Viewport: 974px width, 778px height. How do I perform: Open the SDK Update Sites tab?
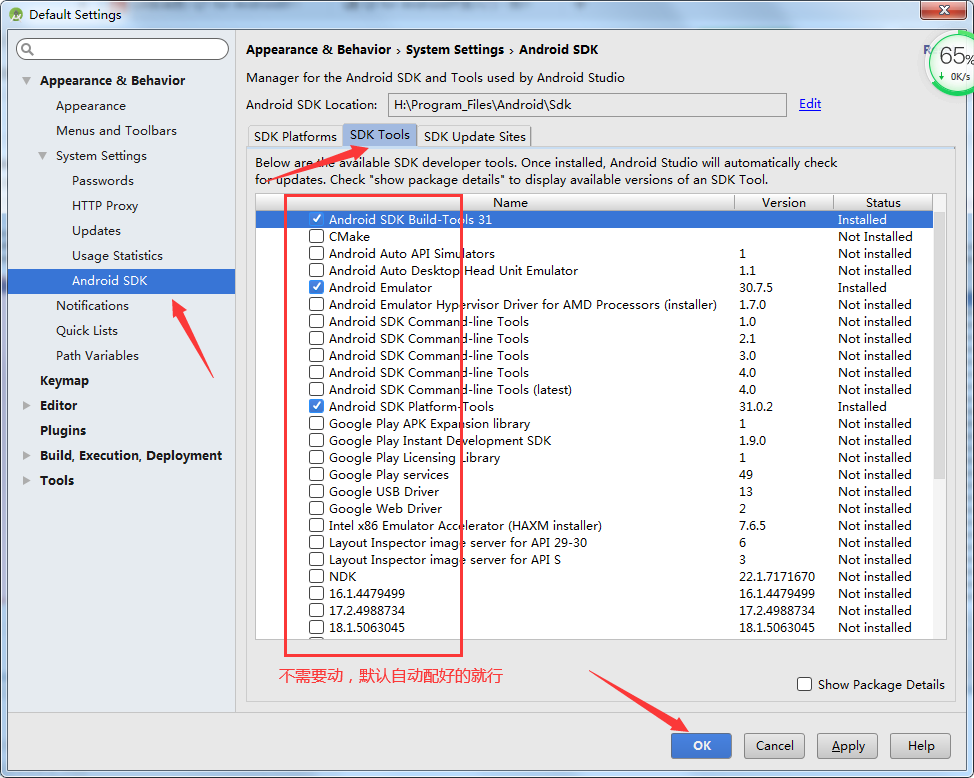(x=475, y=136)
